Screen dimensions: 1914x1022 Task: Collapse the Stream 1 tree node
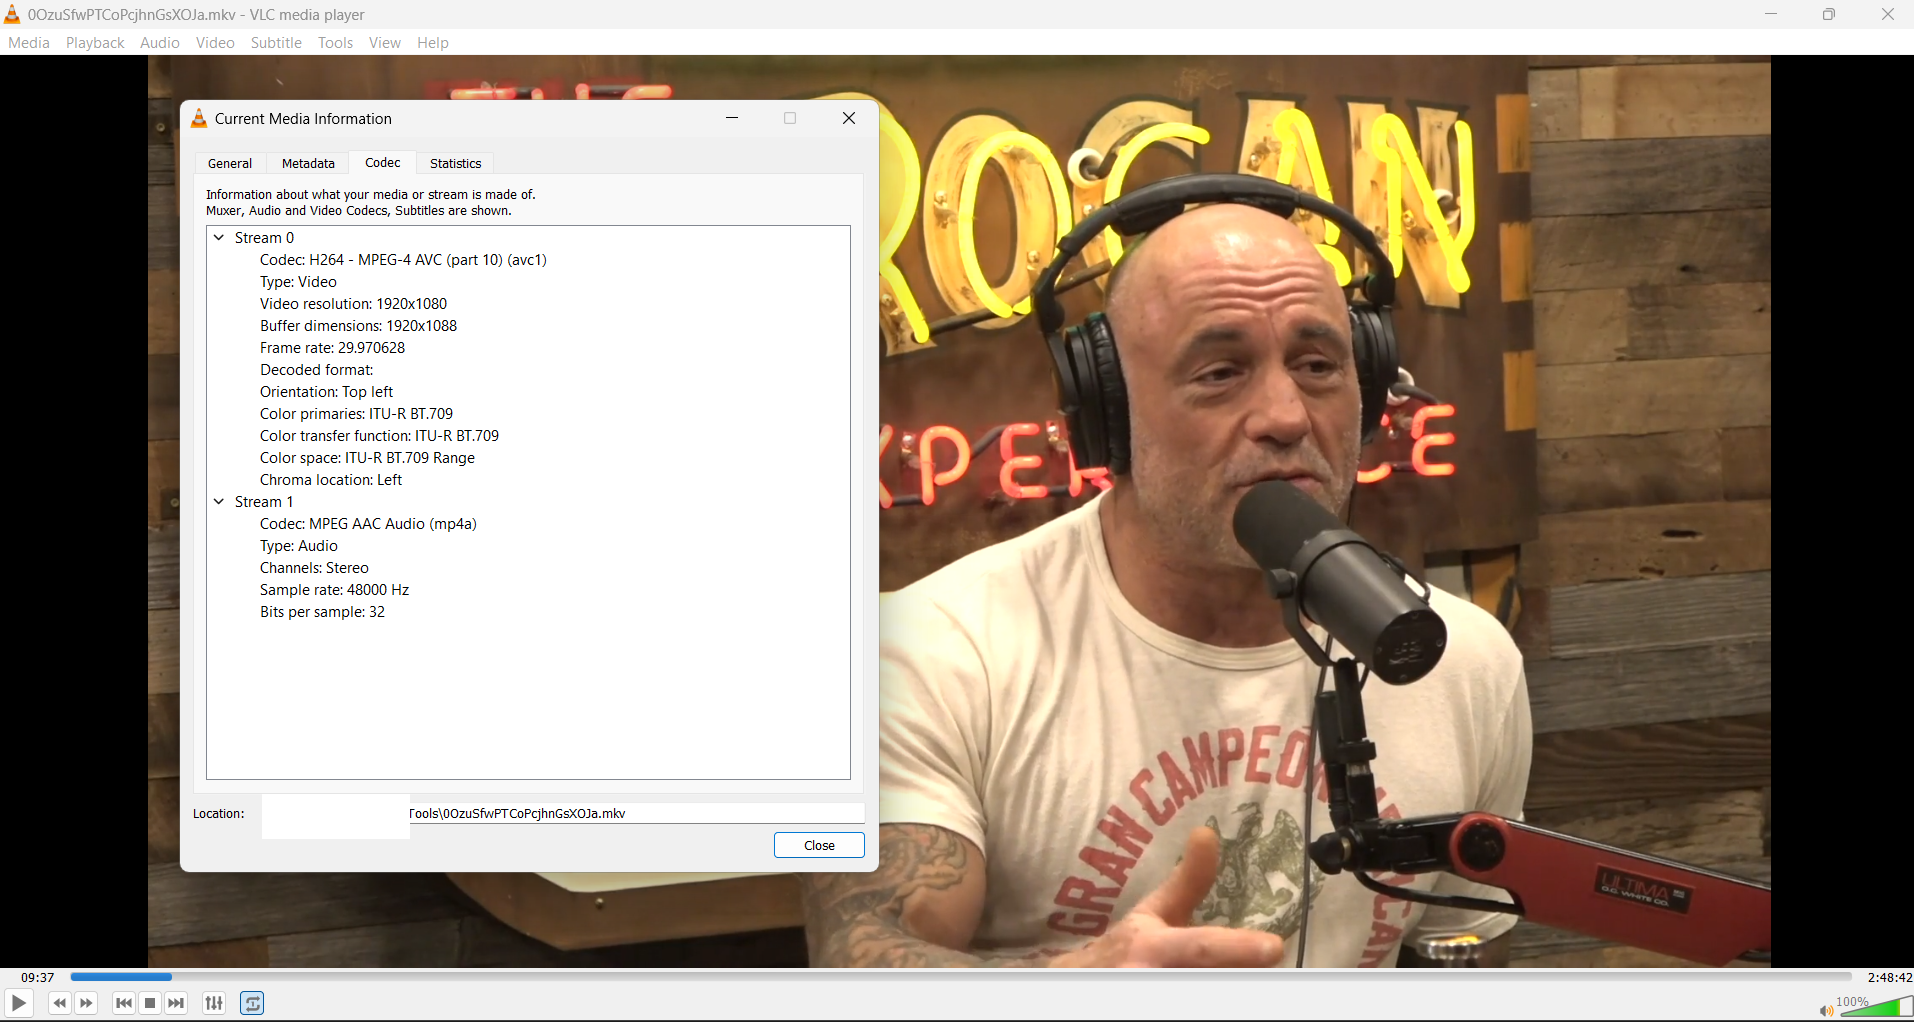[x=219, y=502]
